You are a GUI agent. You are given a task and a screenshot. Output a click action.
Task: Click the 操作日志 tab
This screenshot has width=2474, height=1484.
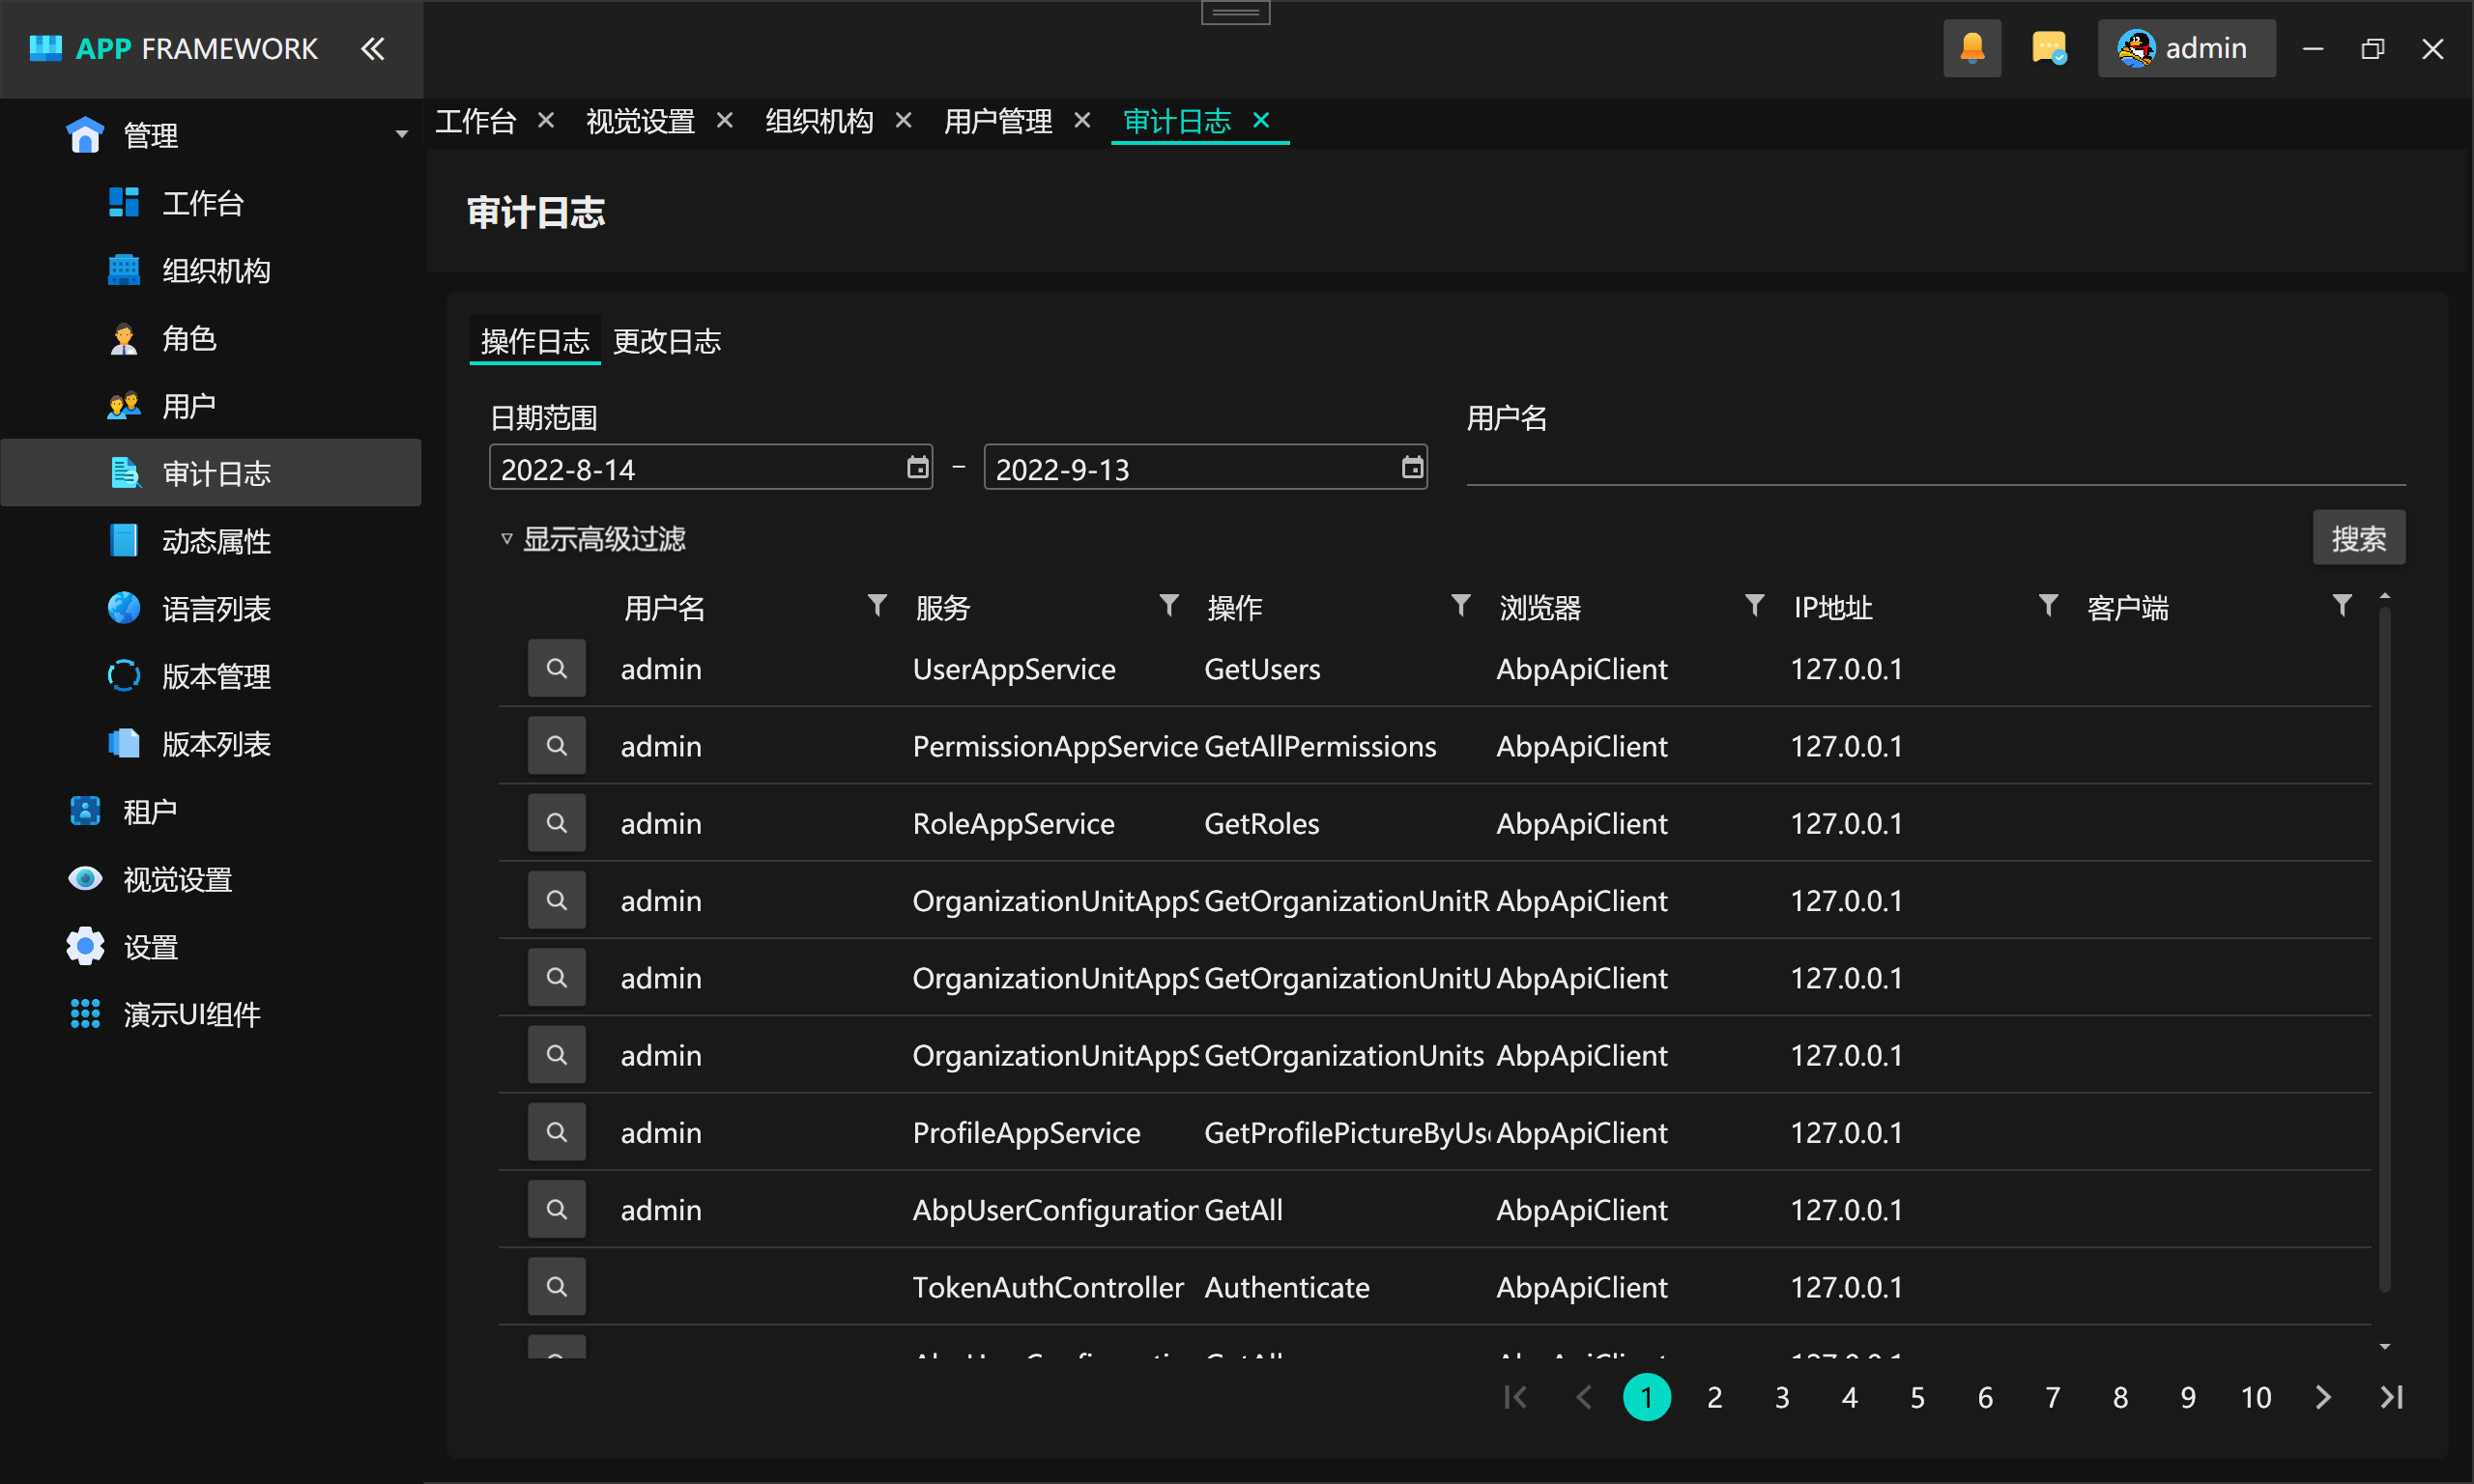pyautogui.click(x=533, y=341)
